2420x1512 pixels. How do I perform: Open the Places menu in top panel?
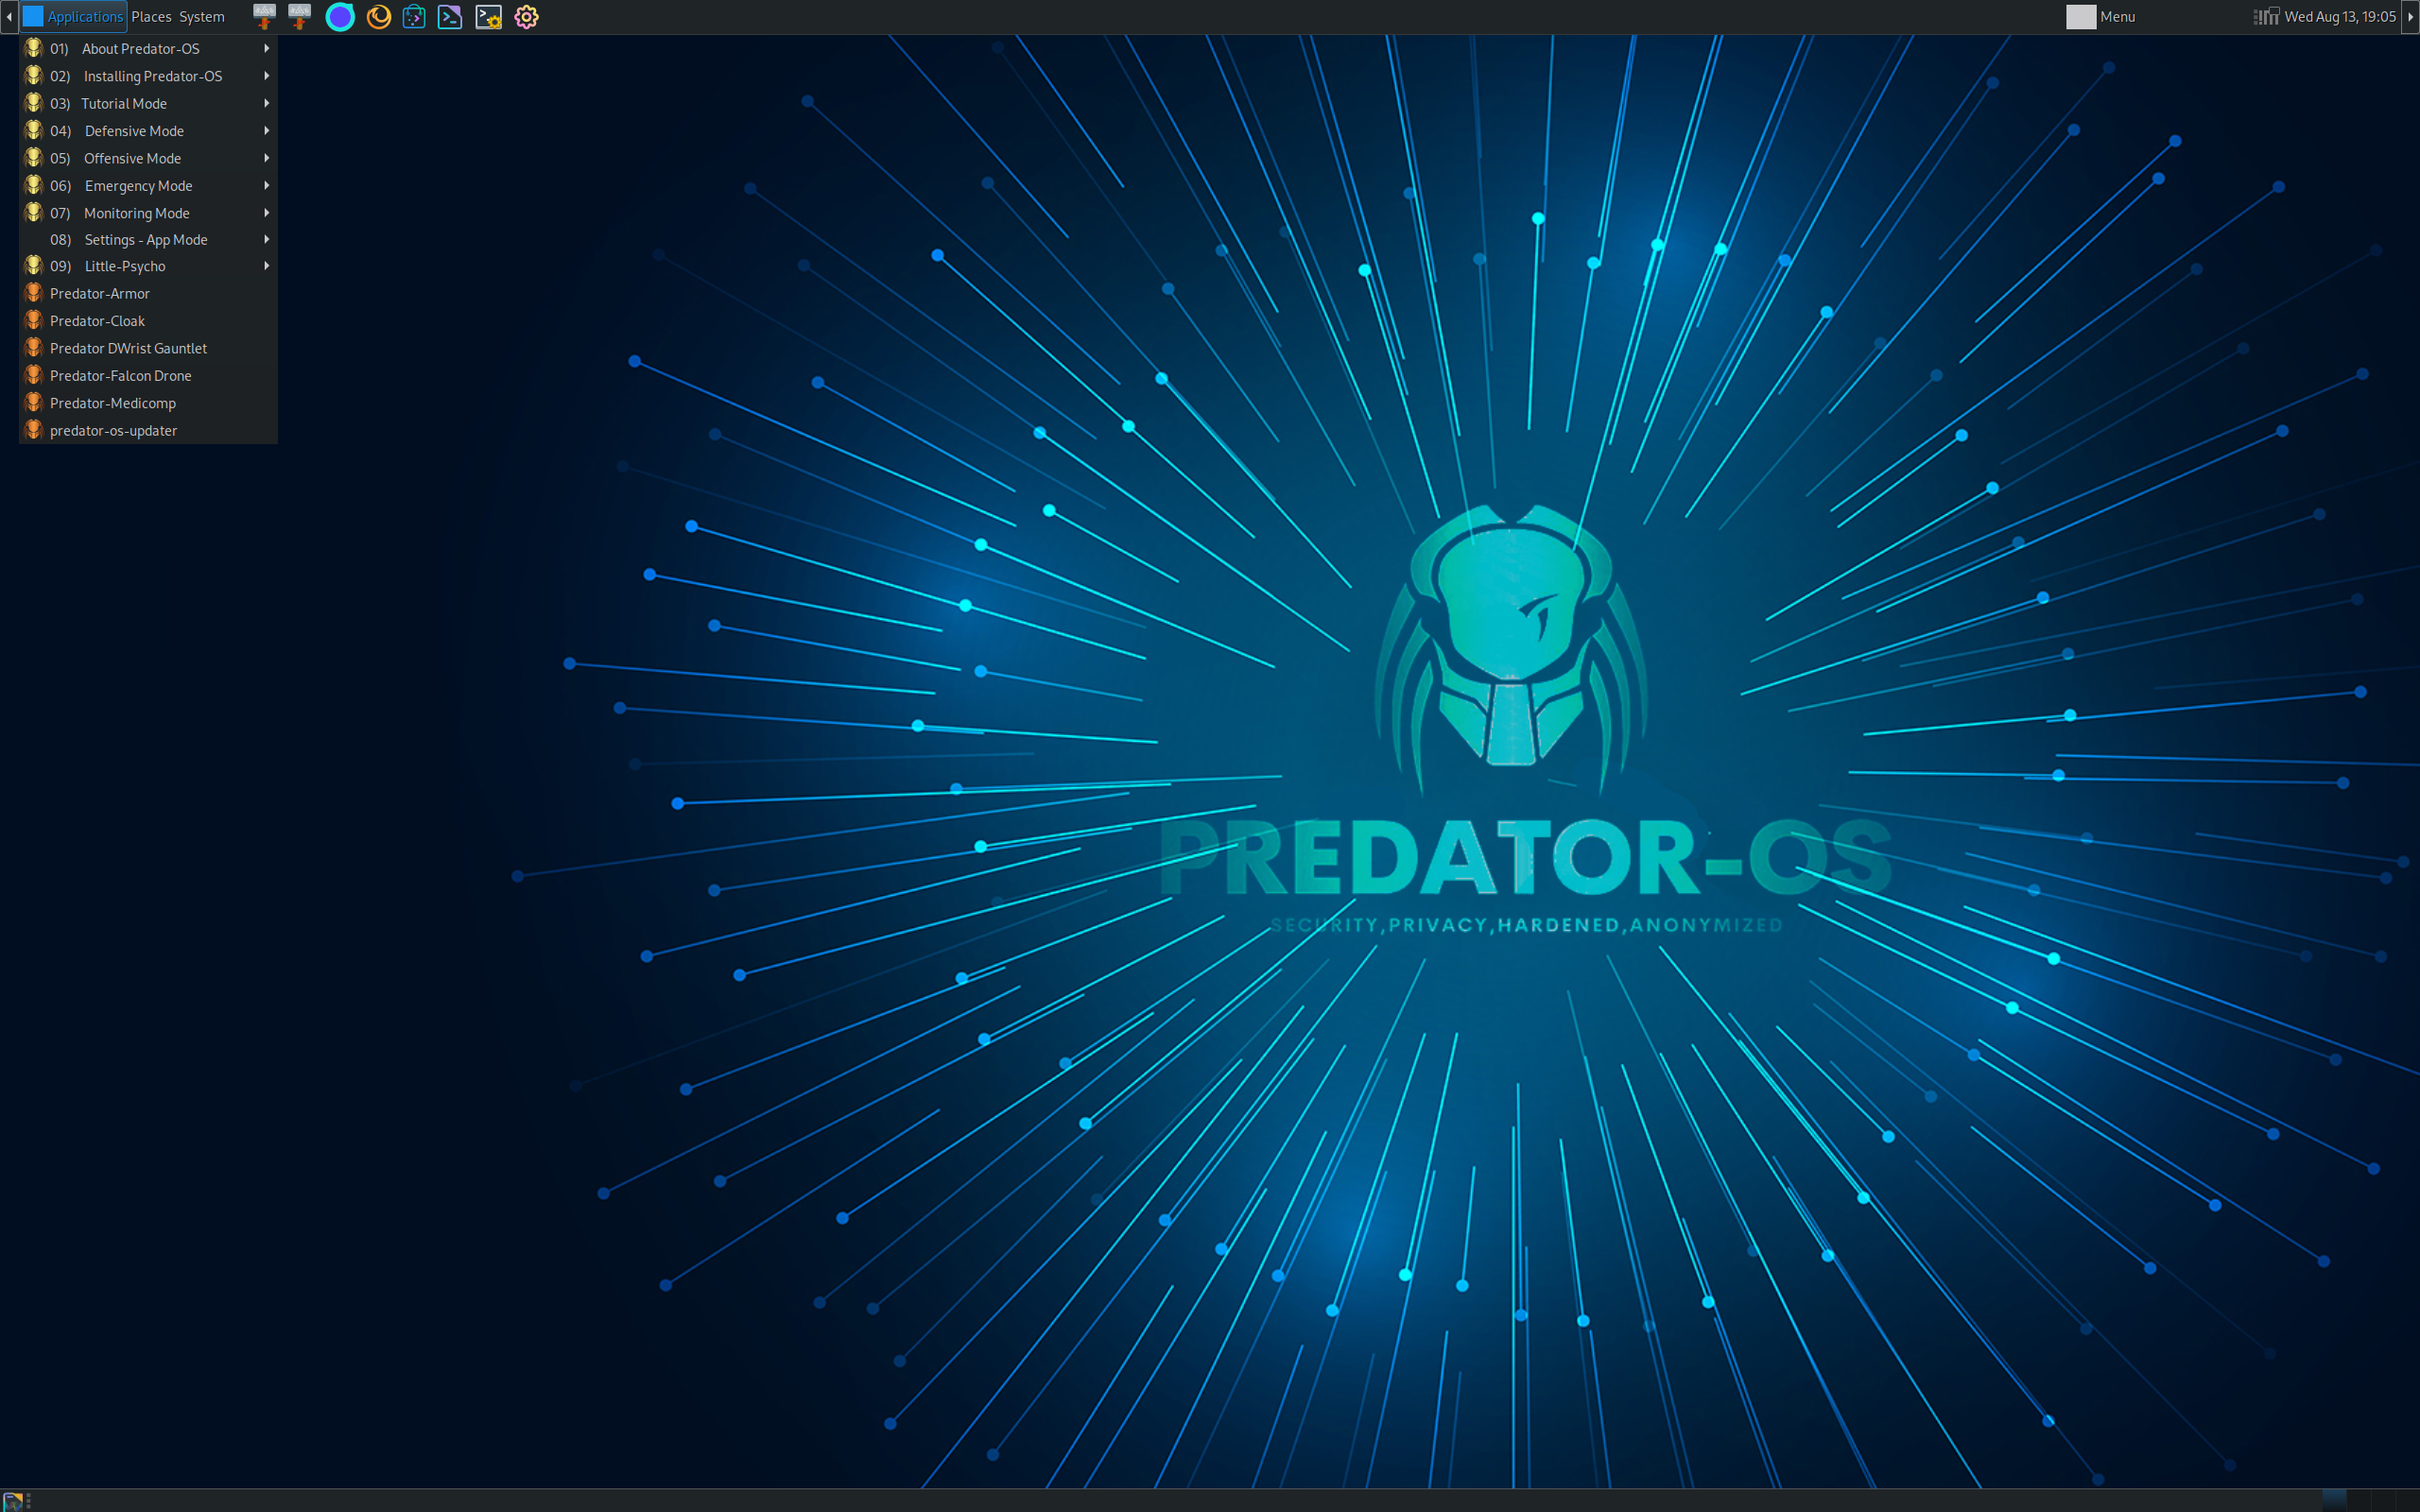click(x=151, y=17)
